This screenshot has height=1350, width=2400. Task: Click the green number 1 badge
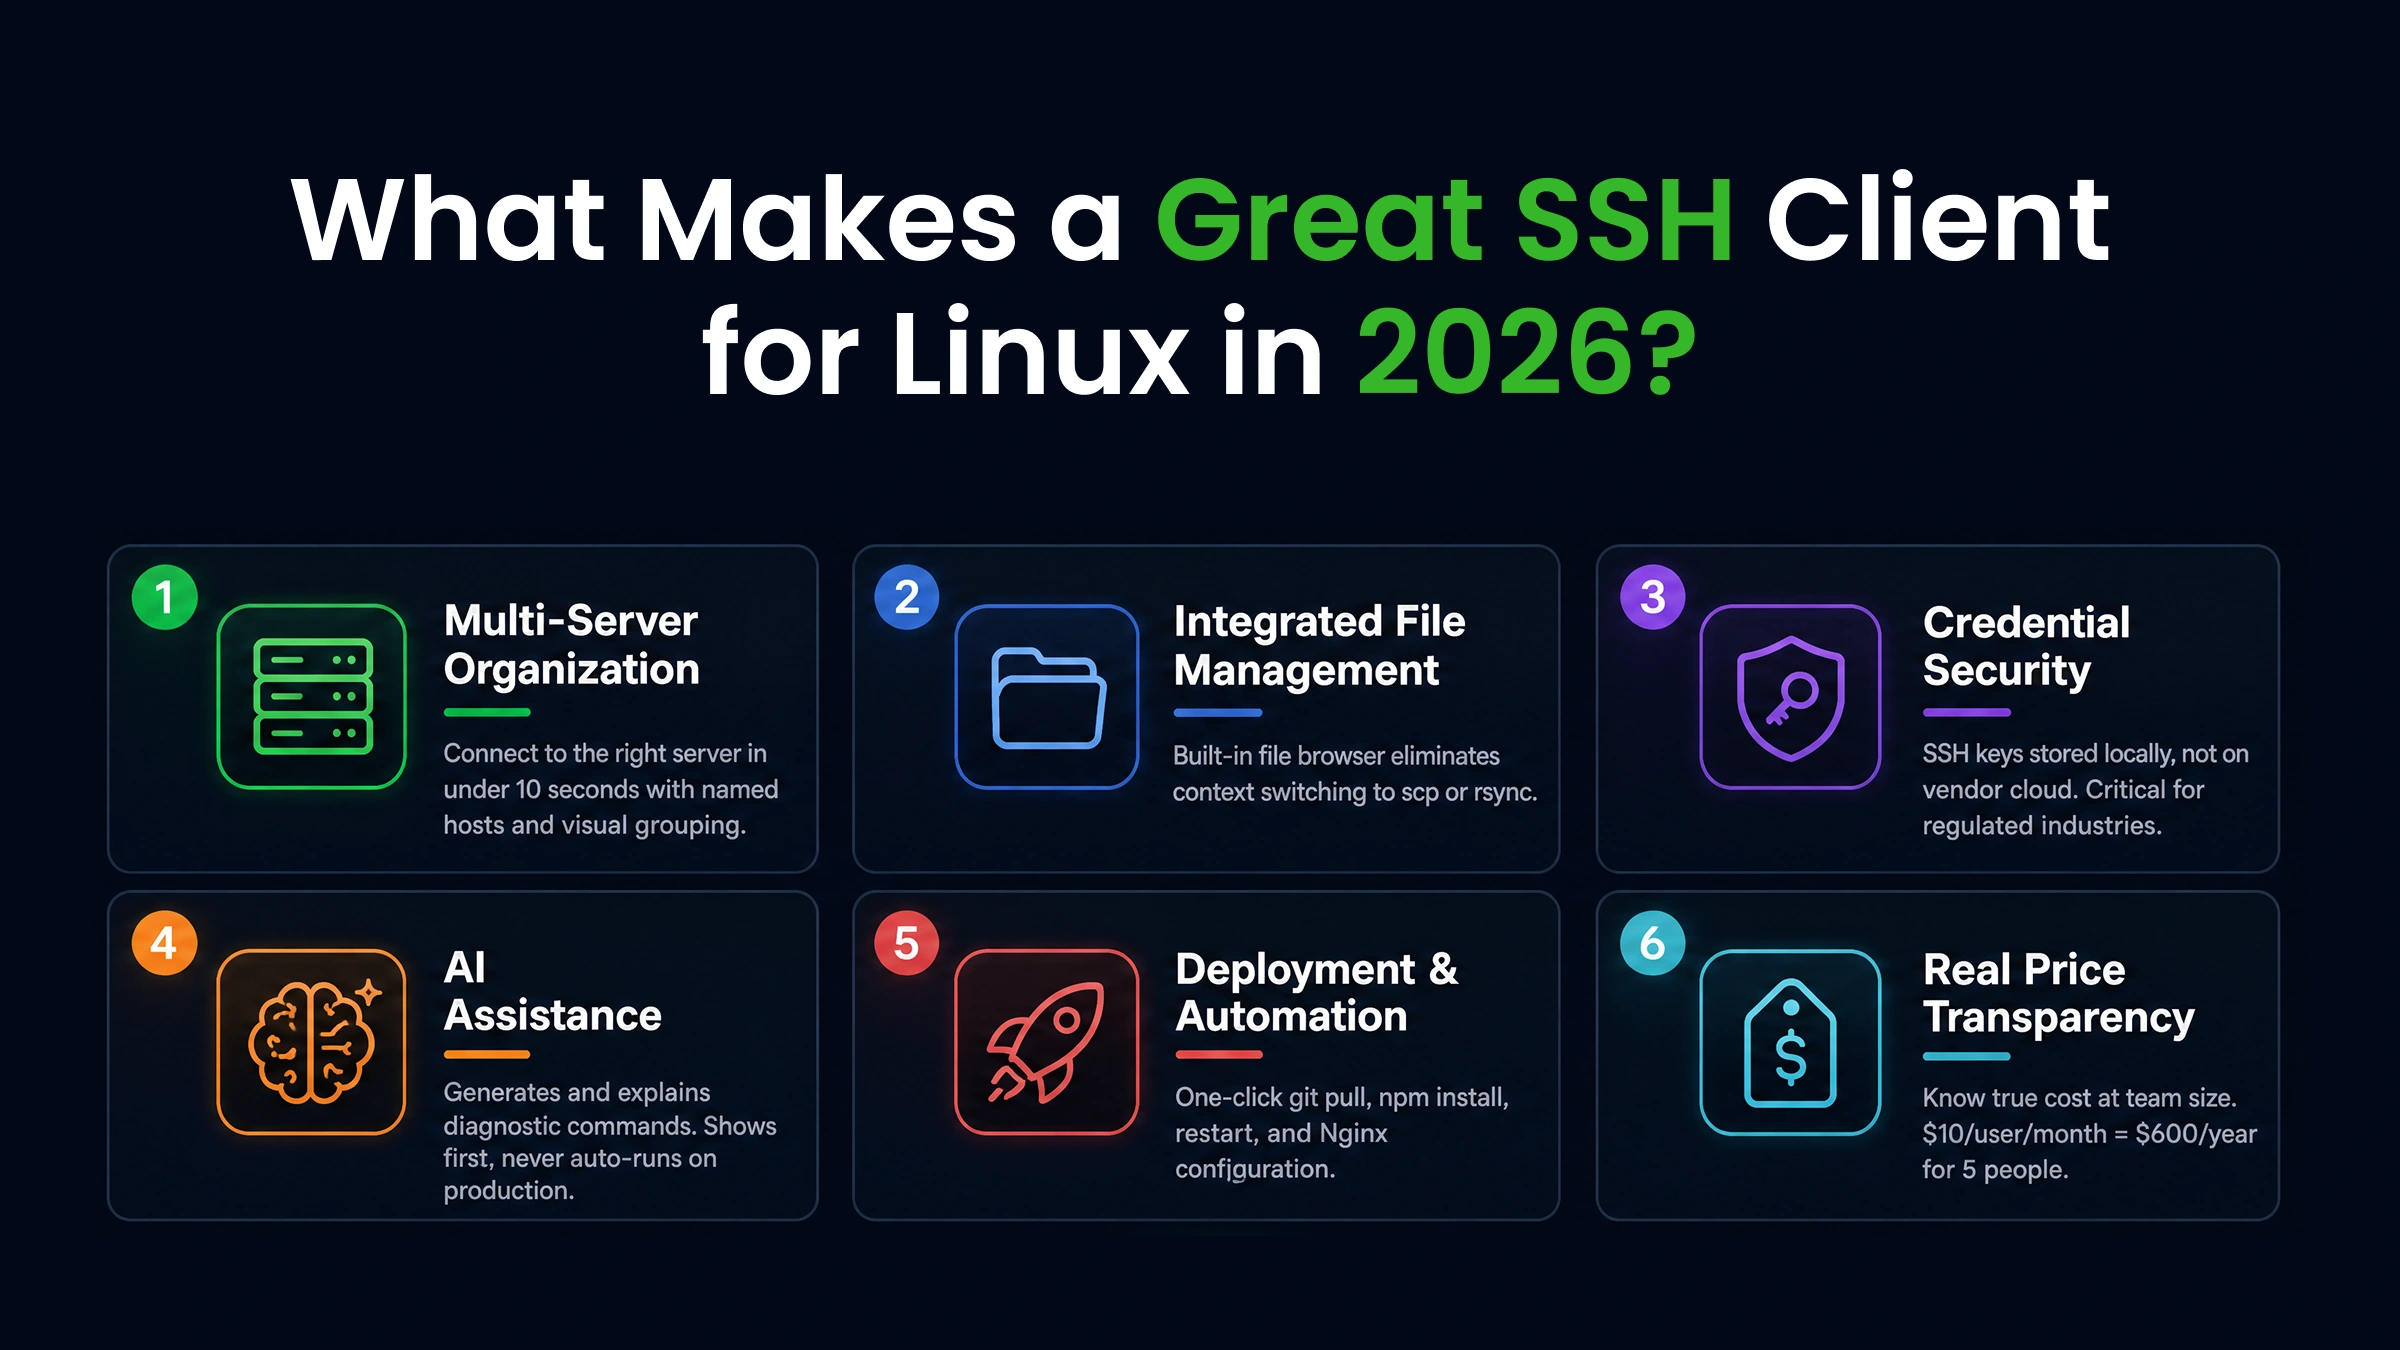click(x=165, y=597)
